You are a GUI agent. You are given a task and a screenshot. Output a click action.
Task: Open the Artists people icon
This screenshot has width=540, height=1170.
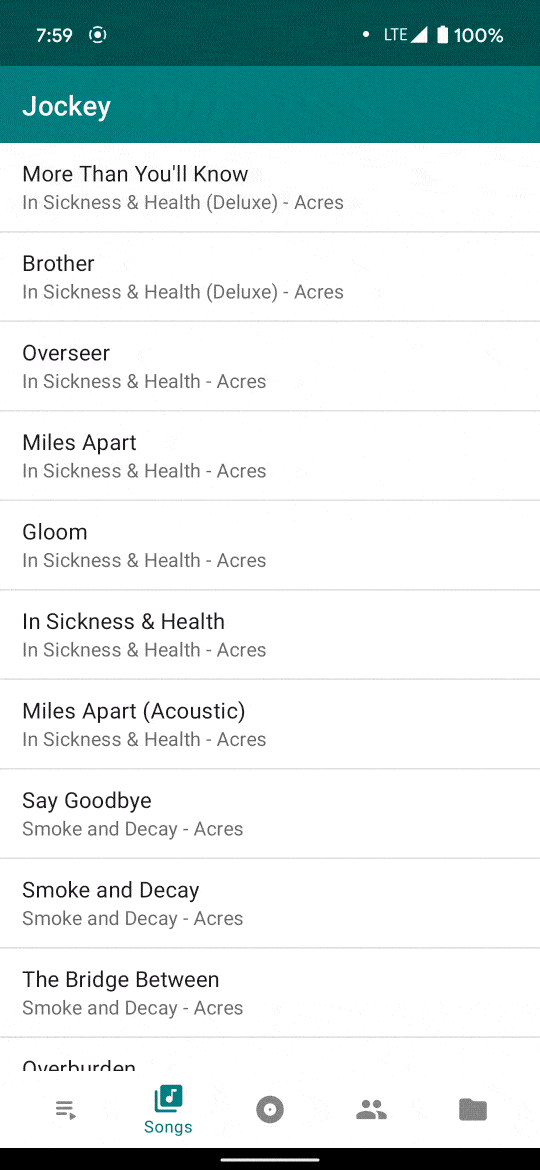pyautogui.click(x=371, y=1110)
